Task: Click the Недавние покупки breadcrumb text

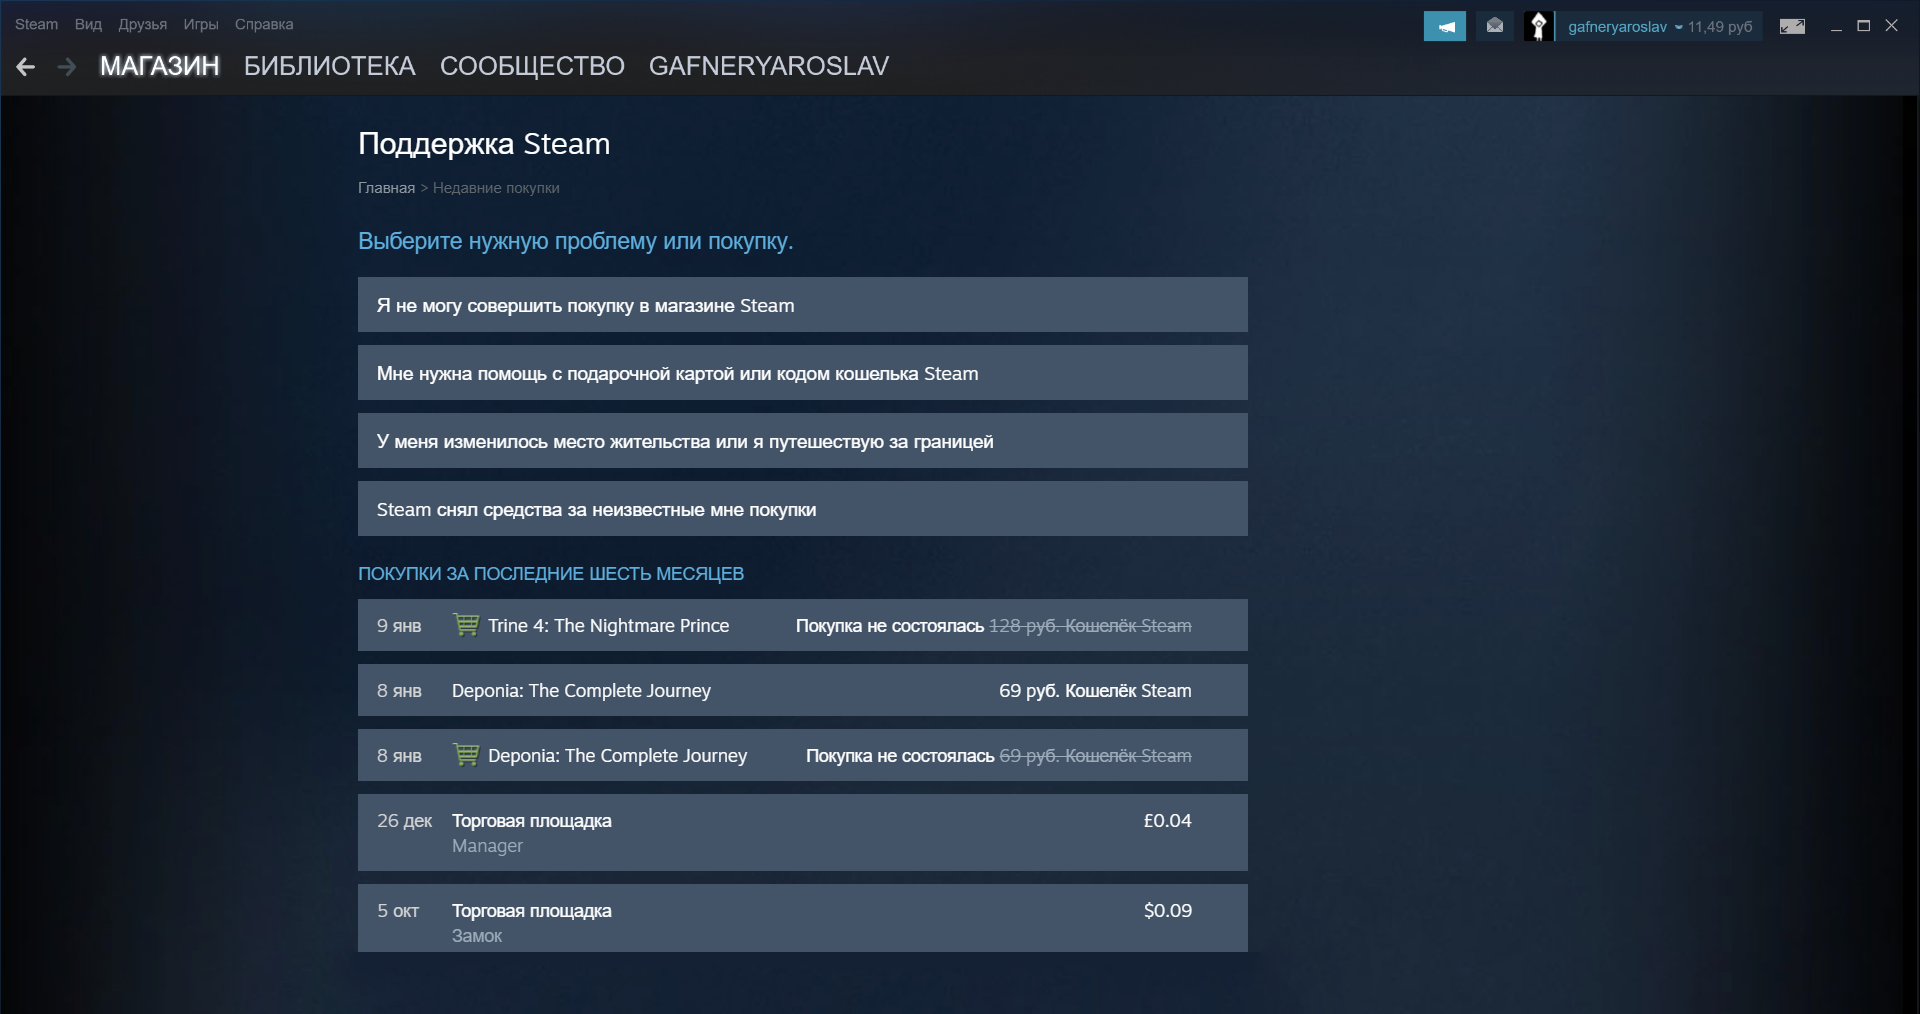Action: pyautogui.click(x=496, y=188)
